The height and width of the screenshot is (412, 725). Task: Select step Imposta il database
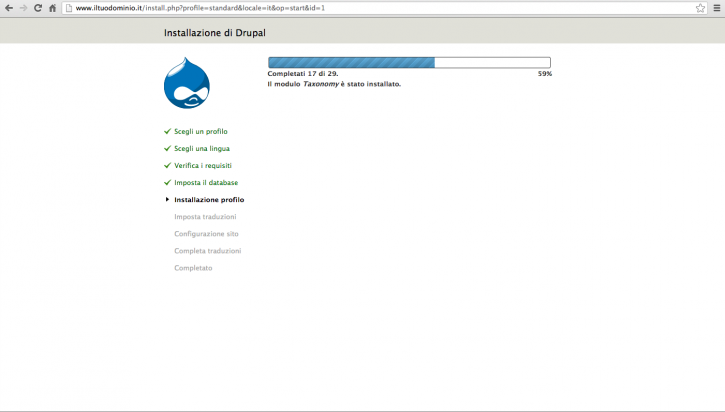click(206, 183)
